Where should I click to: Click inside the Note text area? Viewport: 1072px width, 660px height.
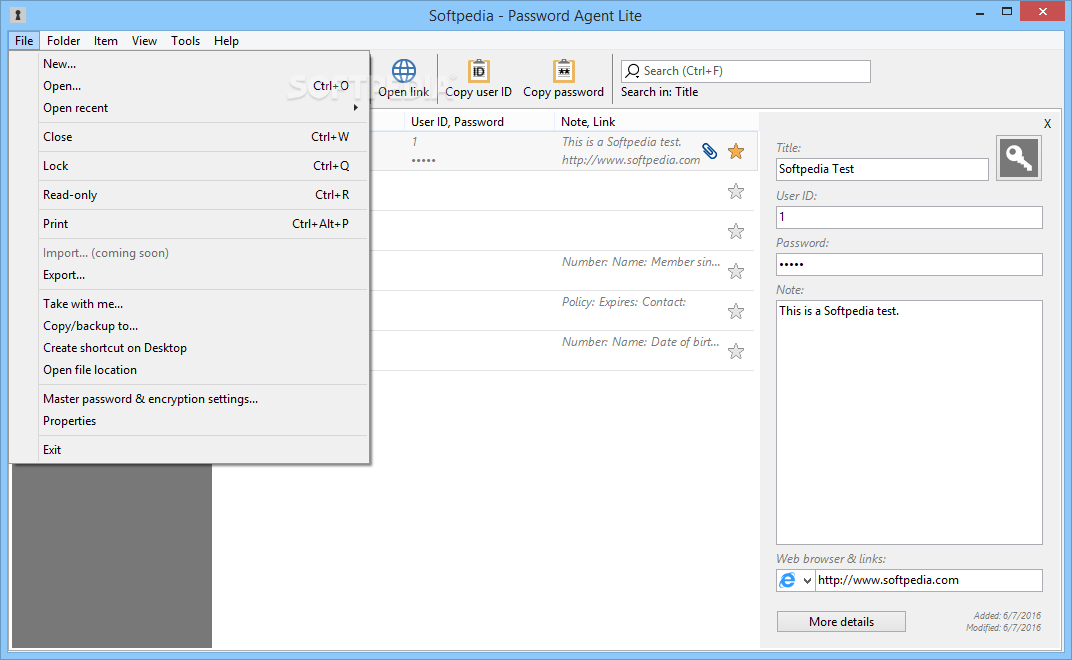click(909, 422)
